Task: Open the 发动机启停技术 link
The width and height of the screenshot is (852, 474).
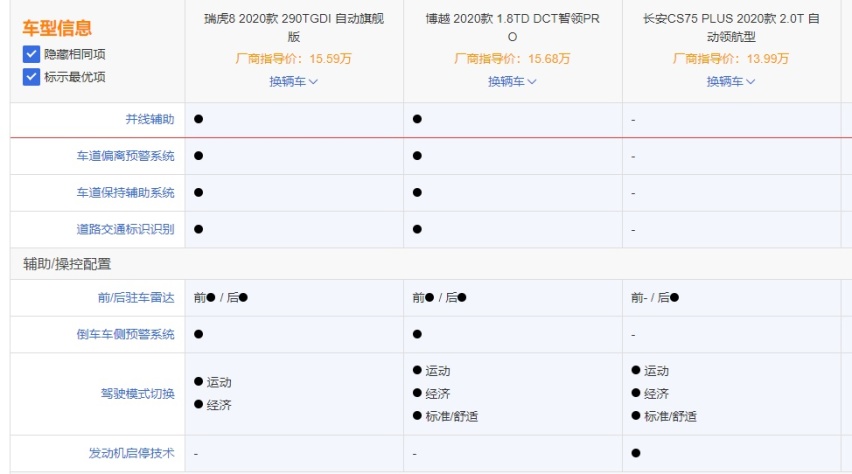Action: [x=131, y=453]
